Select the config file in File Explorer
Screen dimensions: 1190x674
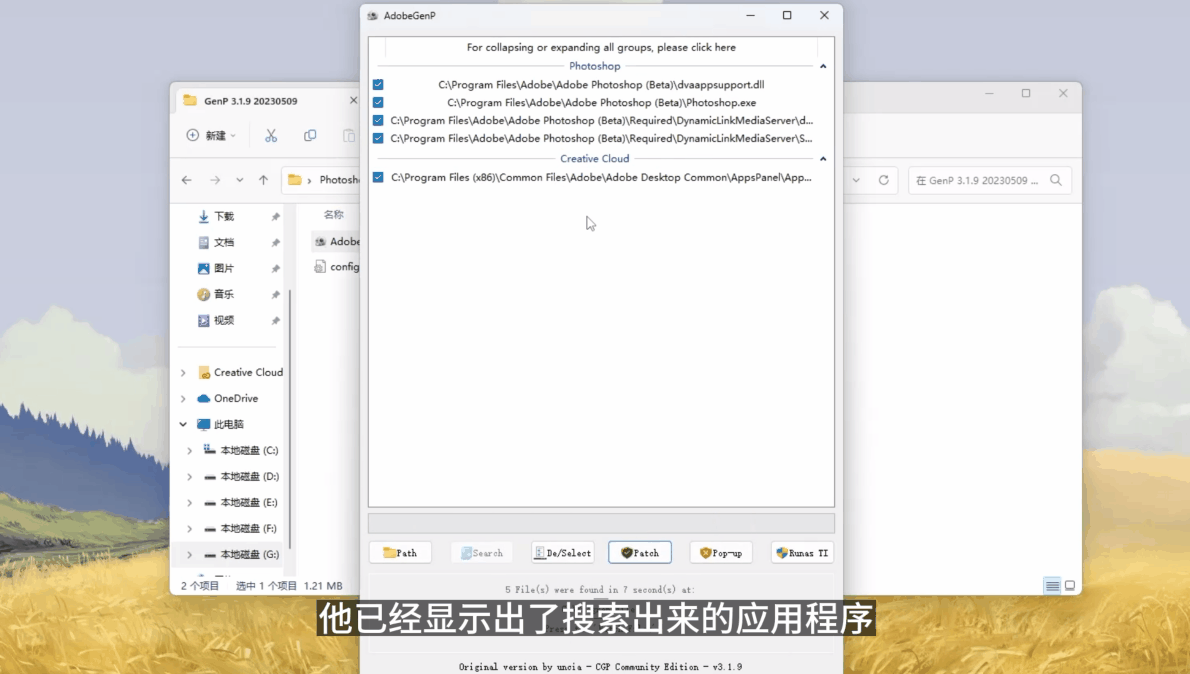click(x=336, y=266)
